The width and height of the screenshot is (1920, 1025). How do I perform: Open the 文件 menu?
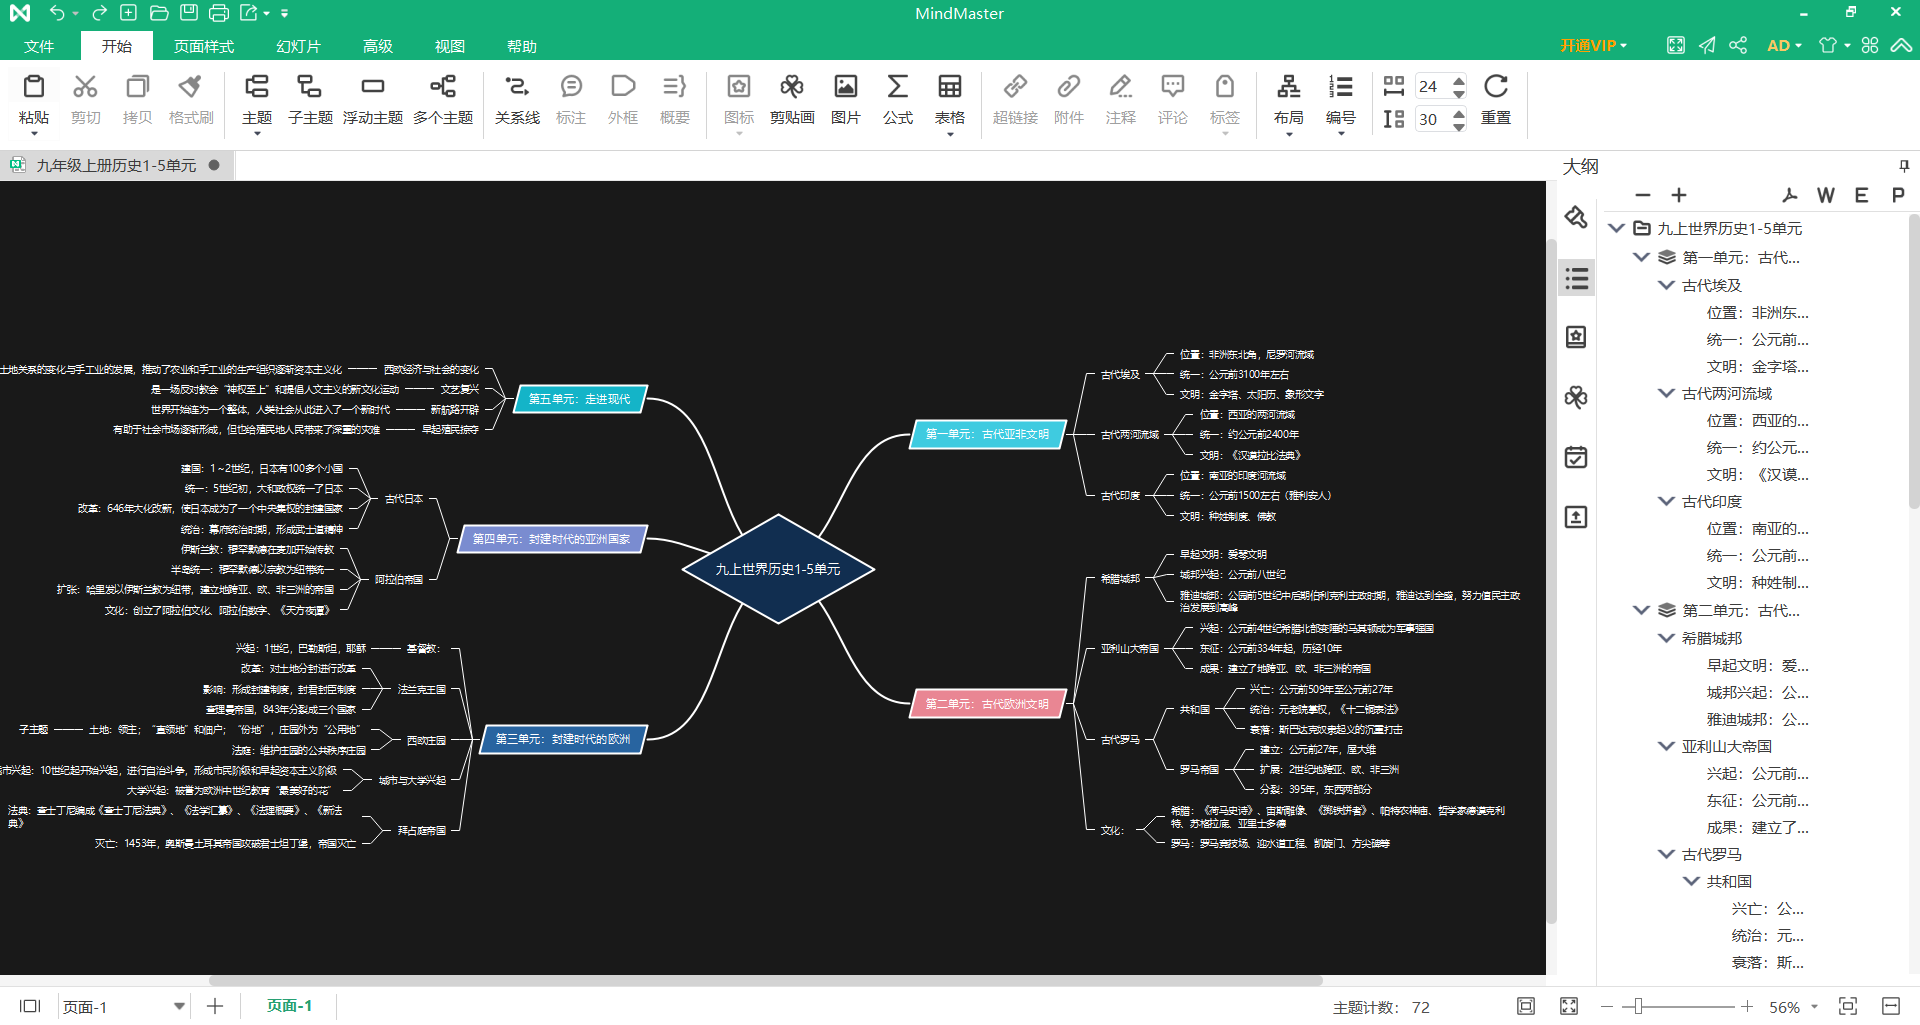tap(39, 46)
